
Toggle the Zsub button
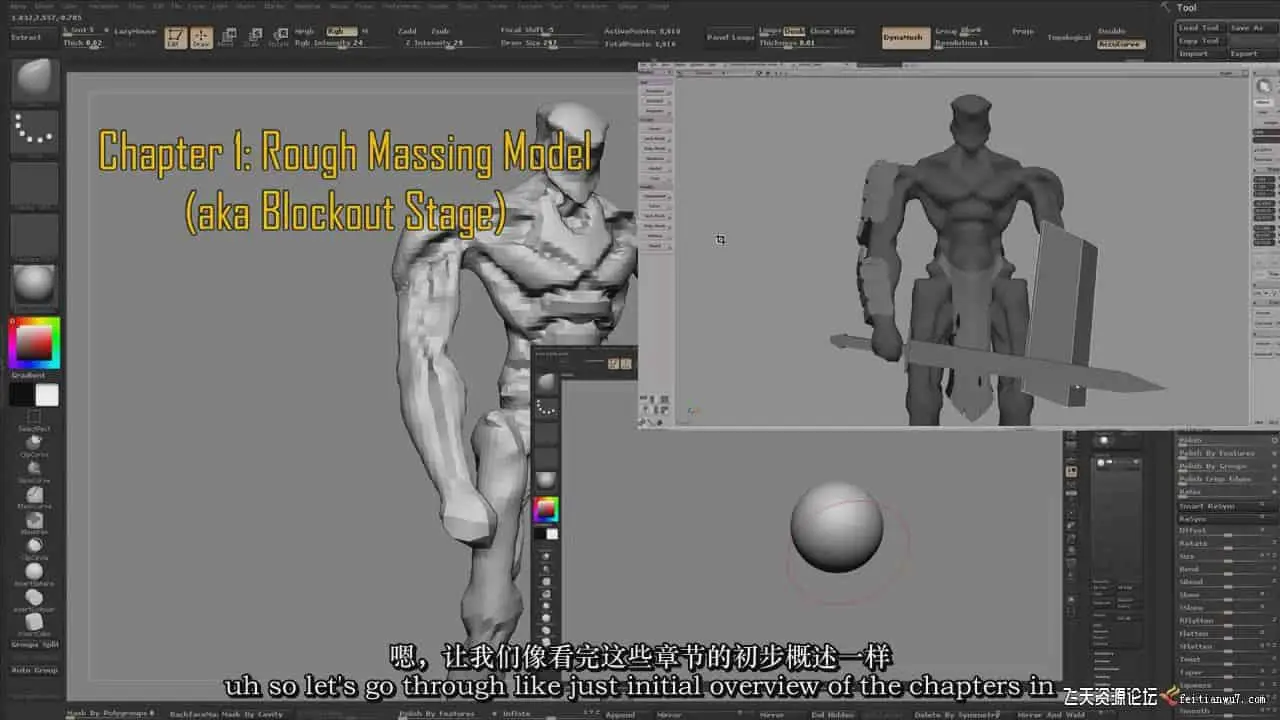(441, 31)
